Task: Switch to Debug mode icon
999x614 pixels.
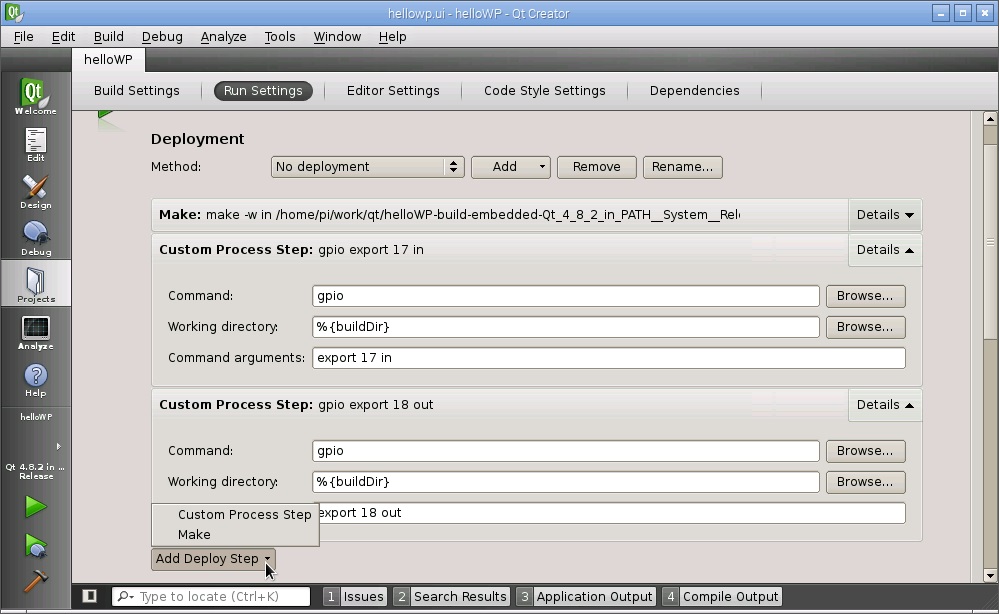Action: [35, 238]
